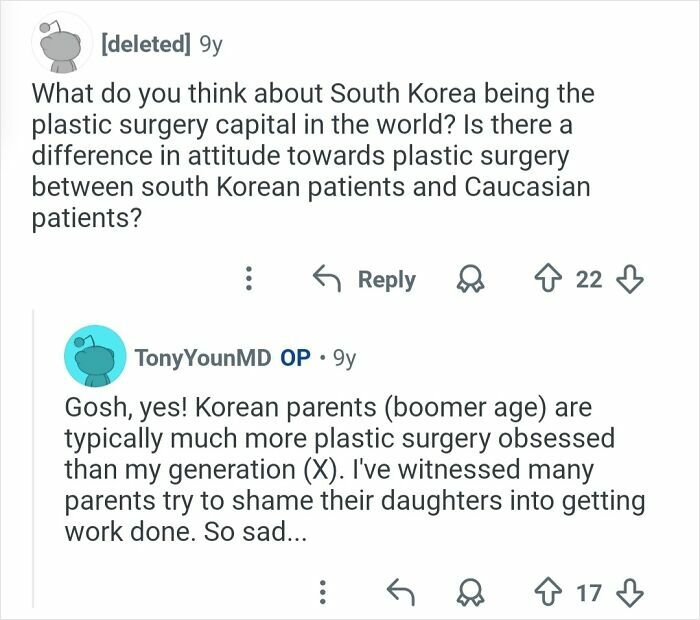Open three-dot menu on TonyYounMD's reply
The image size is (700, 620).
322,593
